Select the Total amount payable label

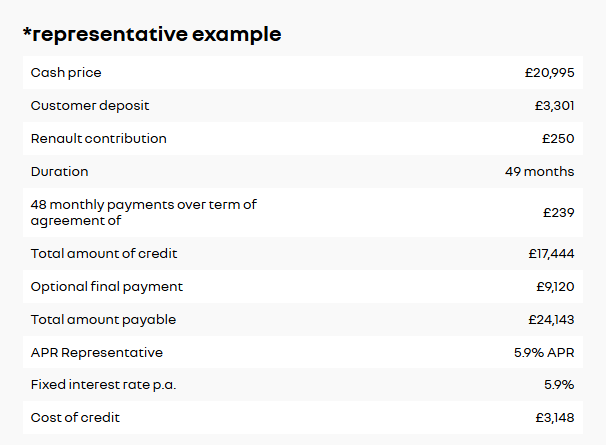pos(103,319)
